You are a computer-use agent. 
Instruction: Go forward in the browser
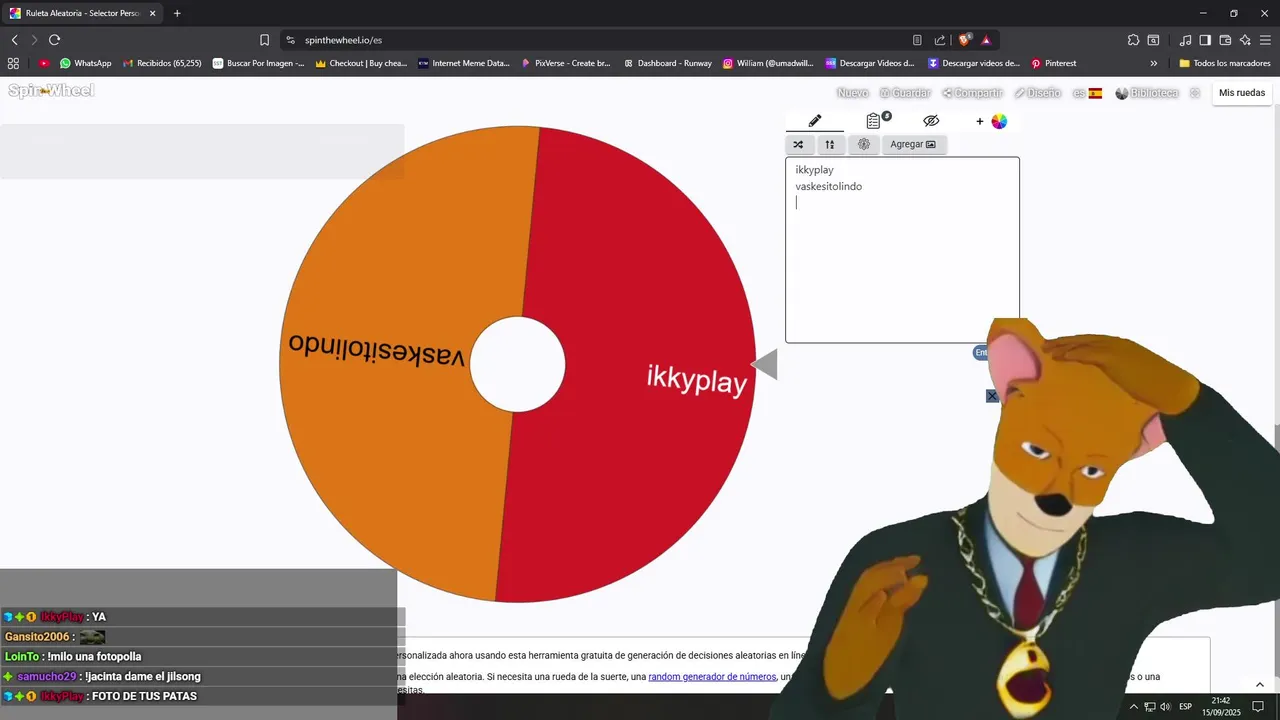tap(34, 40)
